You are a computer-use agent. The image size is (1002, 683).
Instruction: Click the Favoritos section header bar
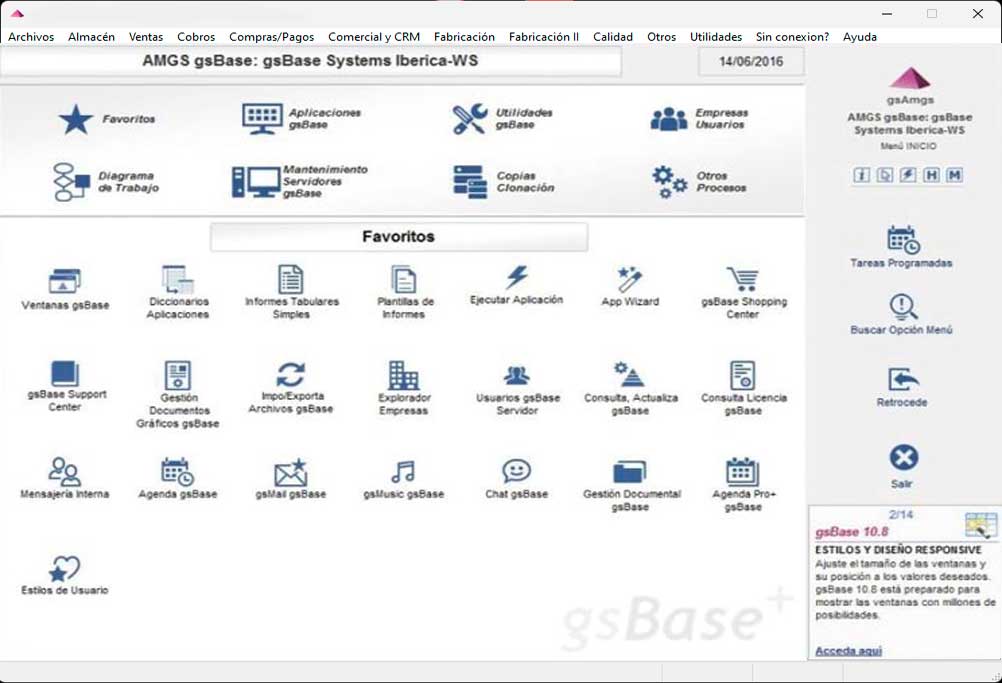tap(399, 236)
